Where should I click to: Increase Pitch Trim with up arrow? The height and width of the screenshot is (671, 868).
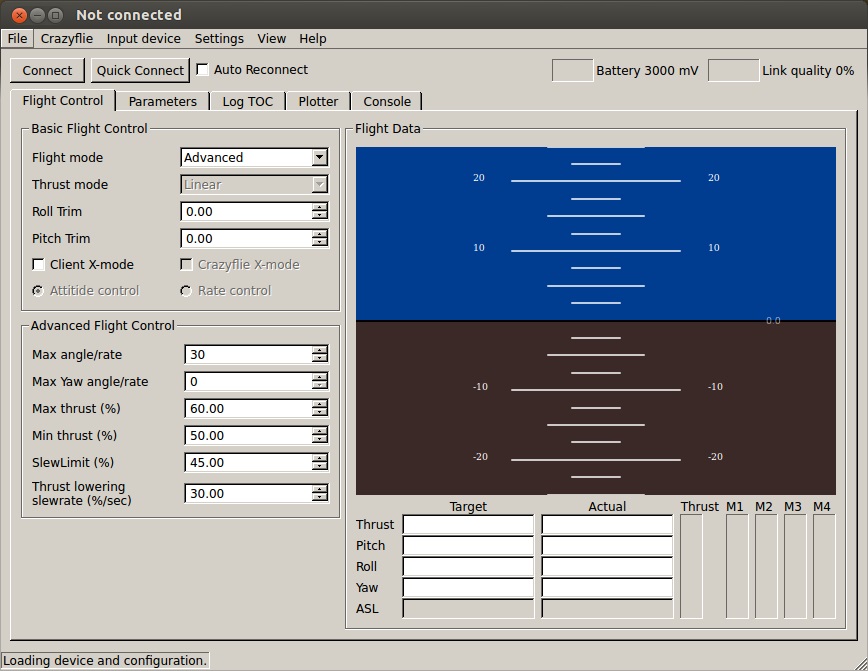point(319,234)
